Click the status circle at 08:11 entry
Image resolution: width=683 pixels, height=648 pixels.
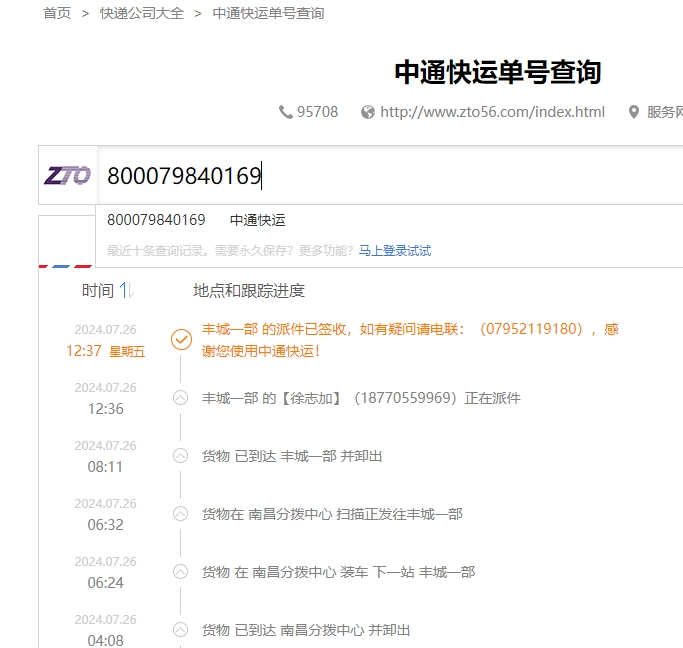click(180, 456)
